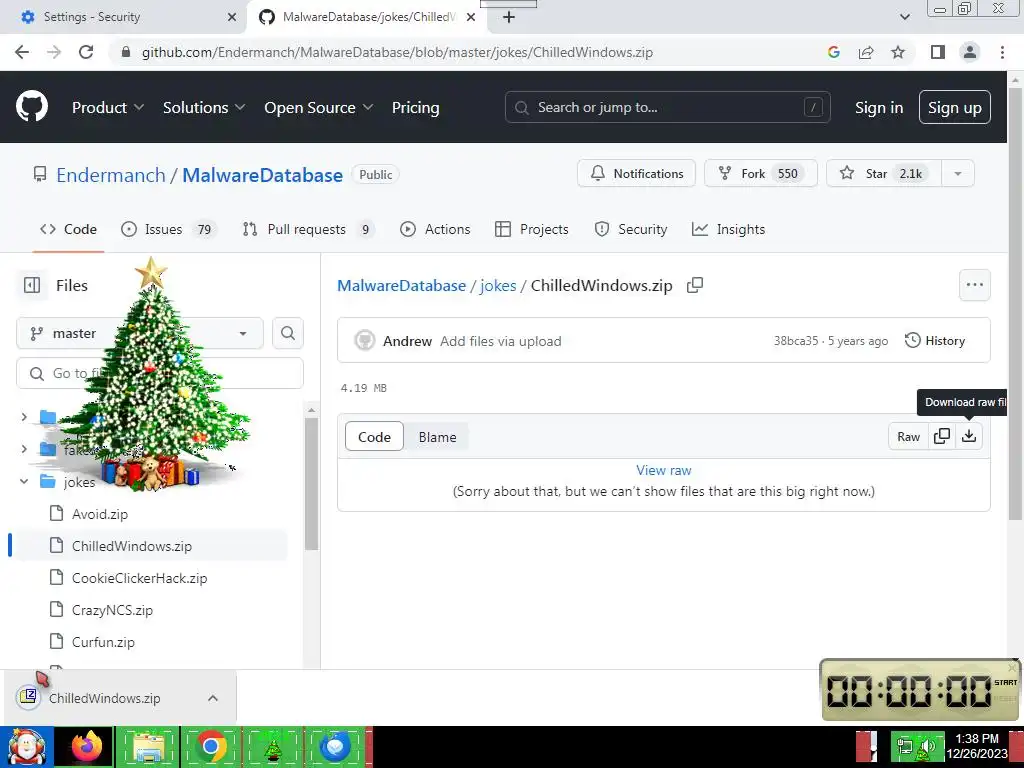Image resolution: width=1024 pixels, height=768 pixels.
Task: Open the three-dot more file actions
Action: point(974,285)
